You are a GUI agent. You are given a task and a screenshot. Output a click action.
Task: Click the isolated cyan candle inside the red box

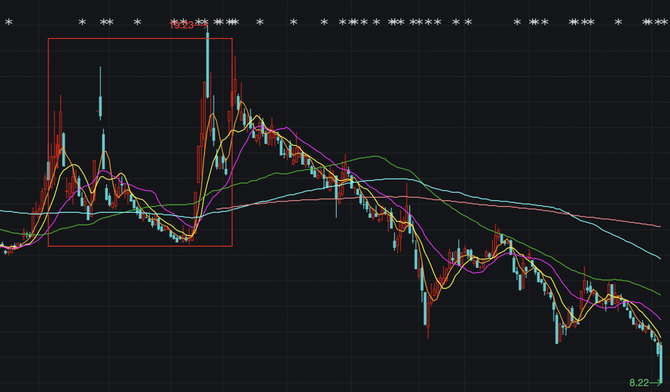pos(101,93)
